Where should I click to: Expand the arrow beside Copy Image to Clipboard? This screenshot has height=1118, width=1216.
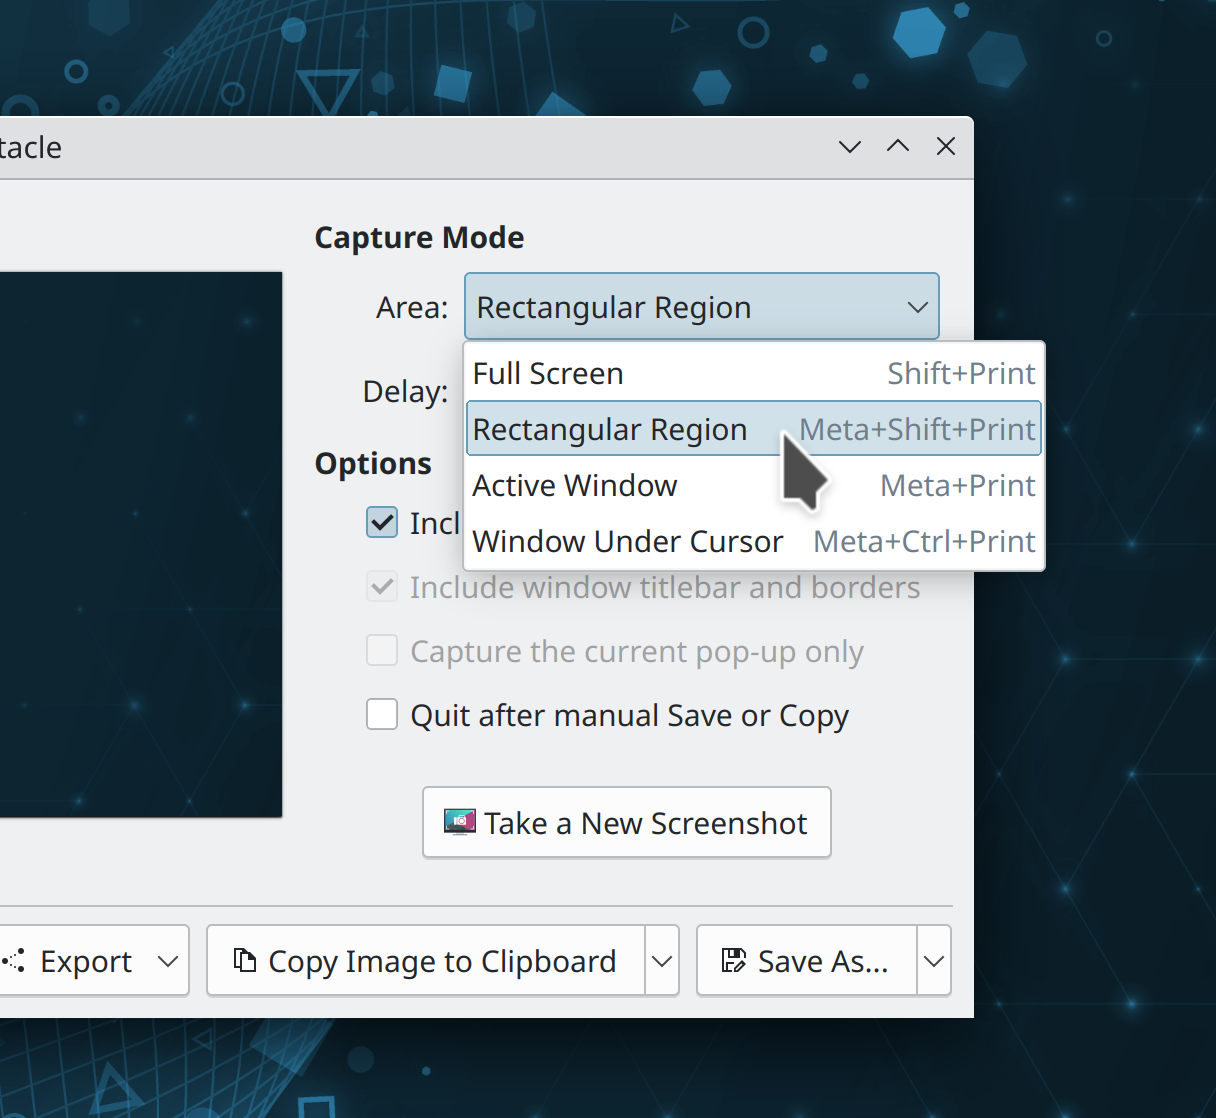click(x=662, y=961)
